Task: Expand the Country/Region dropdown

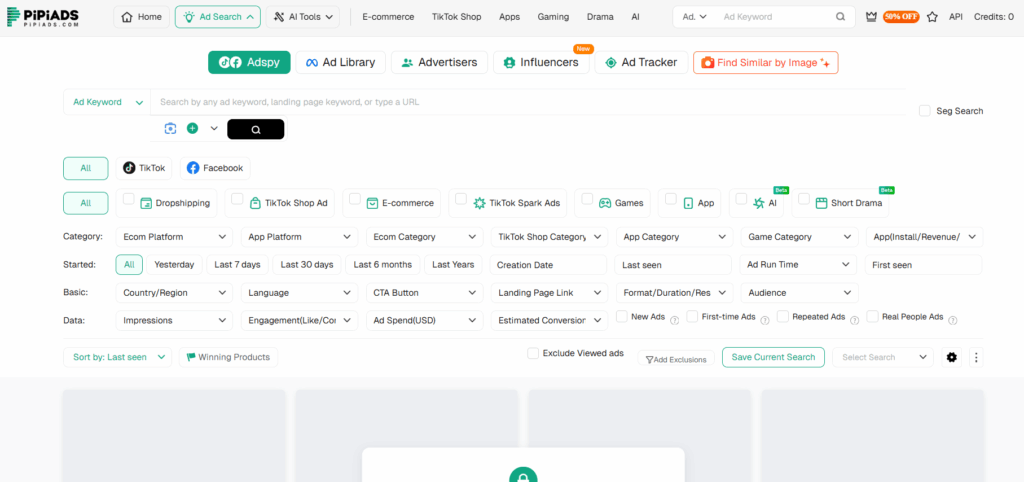Action: [174, 293]
